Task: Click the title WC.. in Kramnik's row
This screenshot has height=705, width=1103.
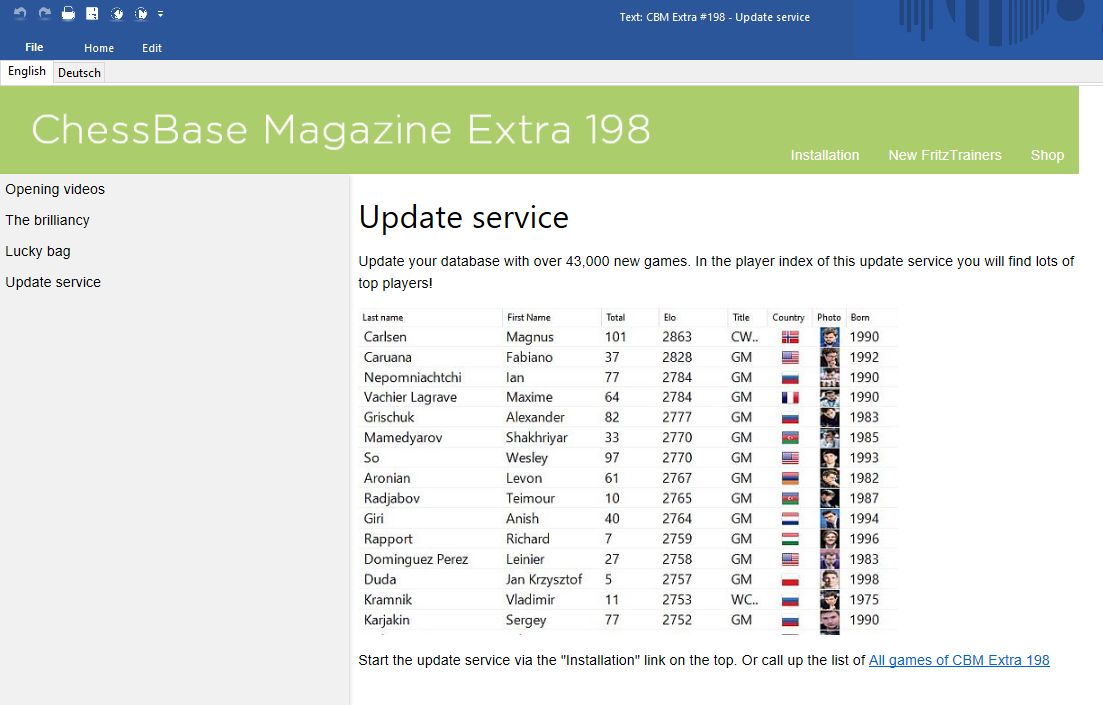Action: click(744, 600)
